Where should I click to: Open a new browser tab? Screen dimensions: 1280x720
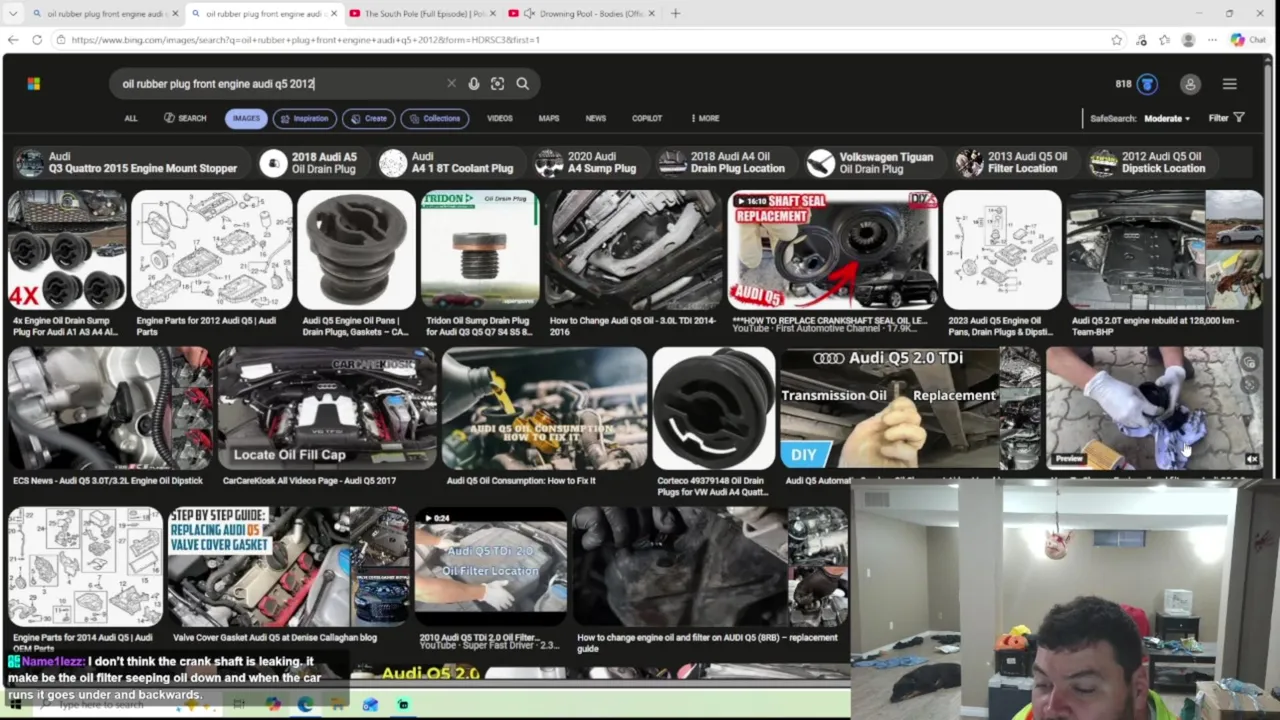click(x=675, y=13)
